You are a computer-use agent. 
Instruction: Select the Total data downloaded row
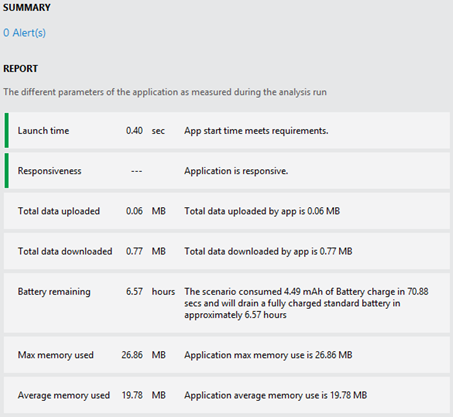[x=227, y=251]
